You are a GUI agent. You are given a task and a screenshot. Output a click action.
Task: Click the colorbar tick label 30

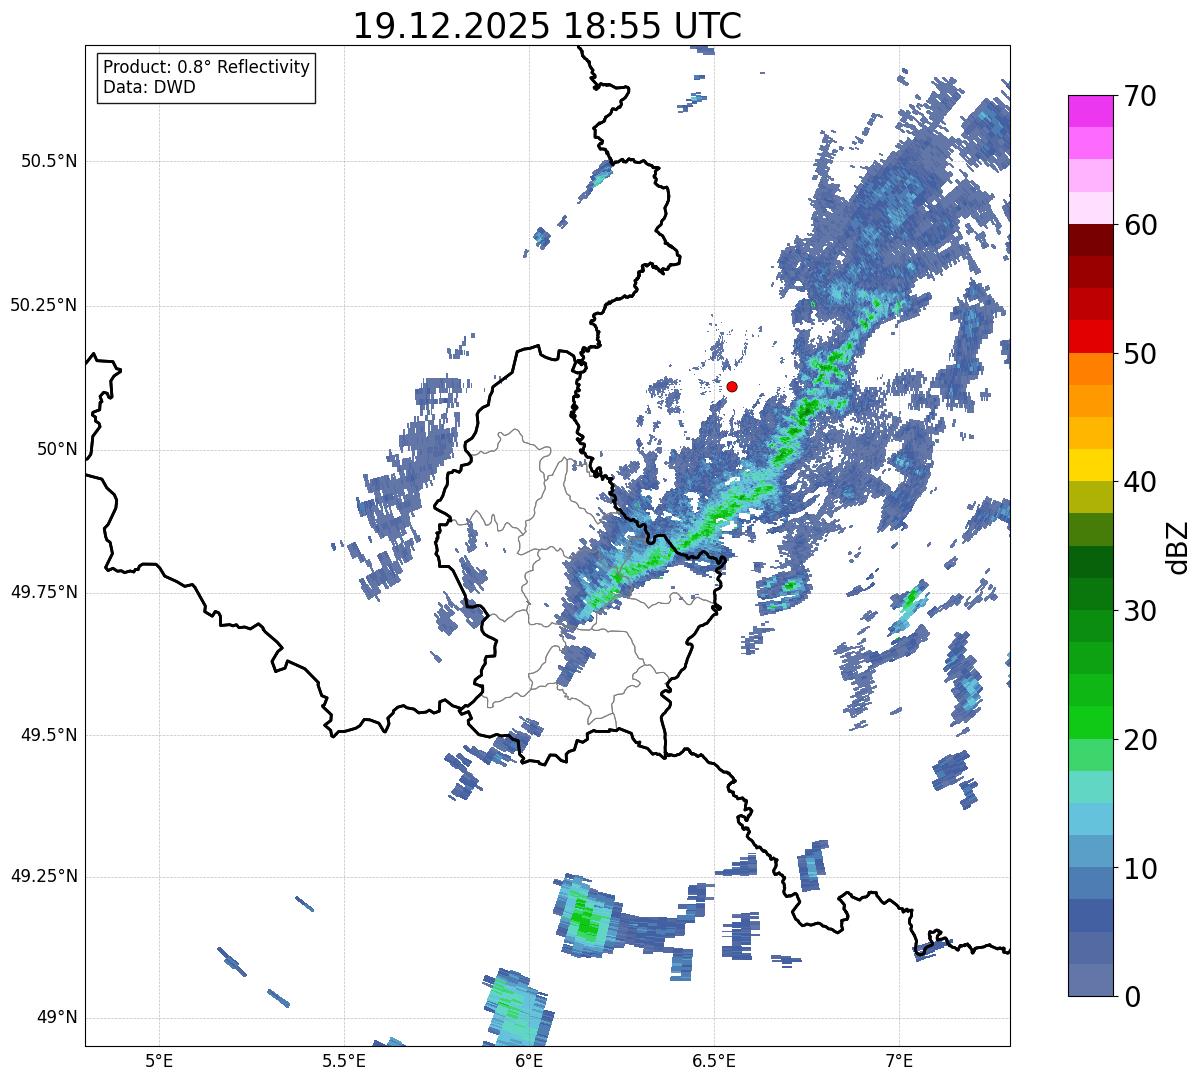pos(1140,611)
